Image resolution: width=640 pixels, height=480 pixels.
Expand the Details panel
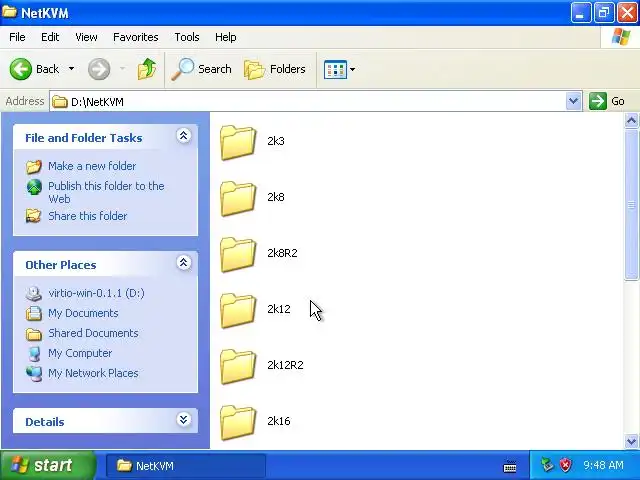point(183,419)
